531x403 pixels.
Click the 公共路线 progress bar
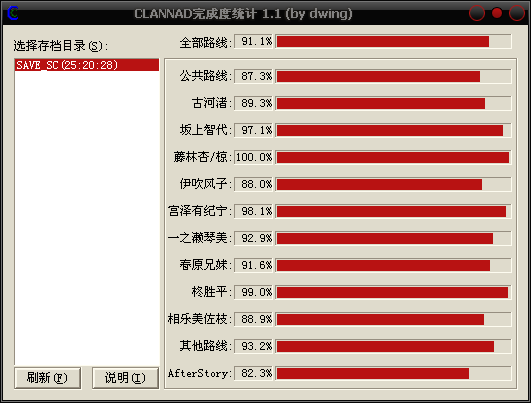point(393,76)
